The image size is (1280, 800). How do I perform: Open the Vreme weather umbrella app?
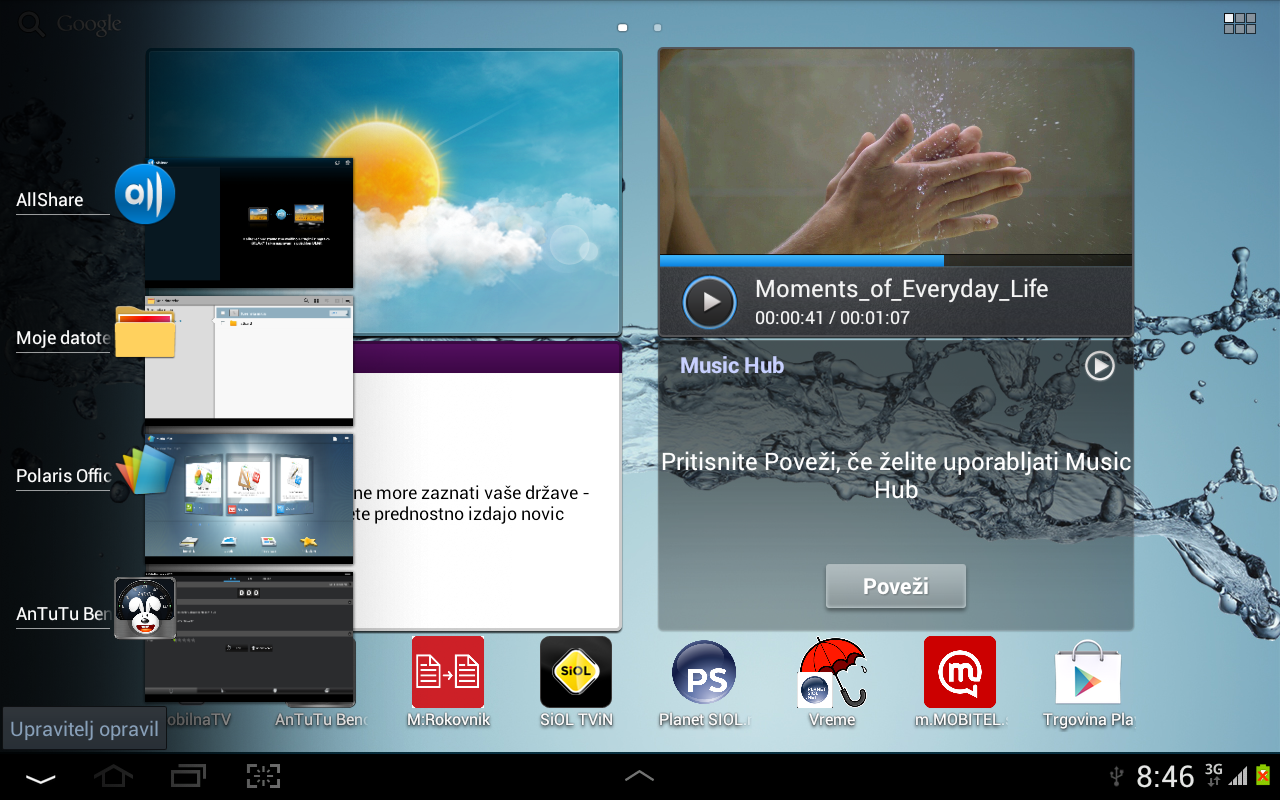click(832, 672)
